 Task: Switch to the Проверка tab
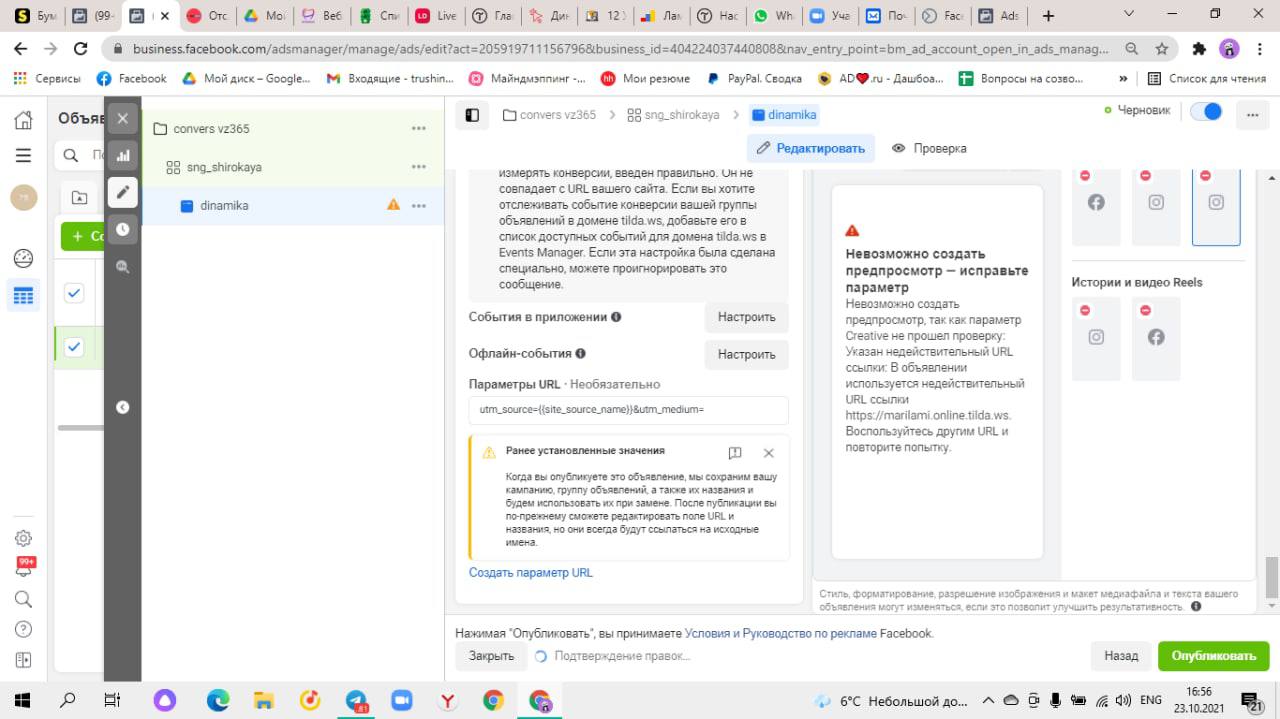[929, 148]
